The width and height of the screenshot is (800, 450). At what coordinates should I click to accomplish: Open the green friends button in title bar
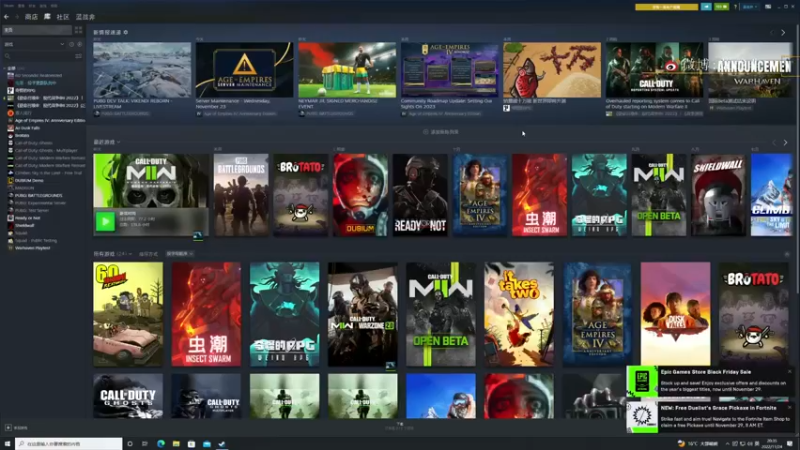point(721,7)
